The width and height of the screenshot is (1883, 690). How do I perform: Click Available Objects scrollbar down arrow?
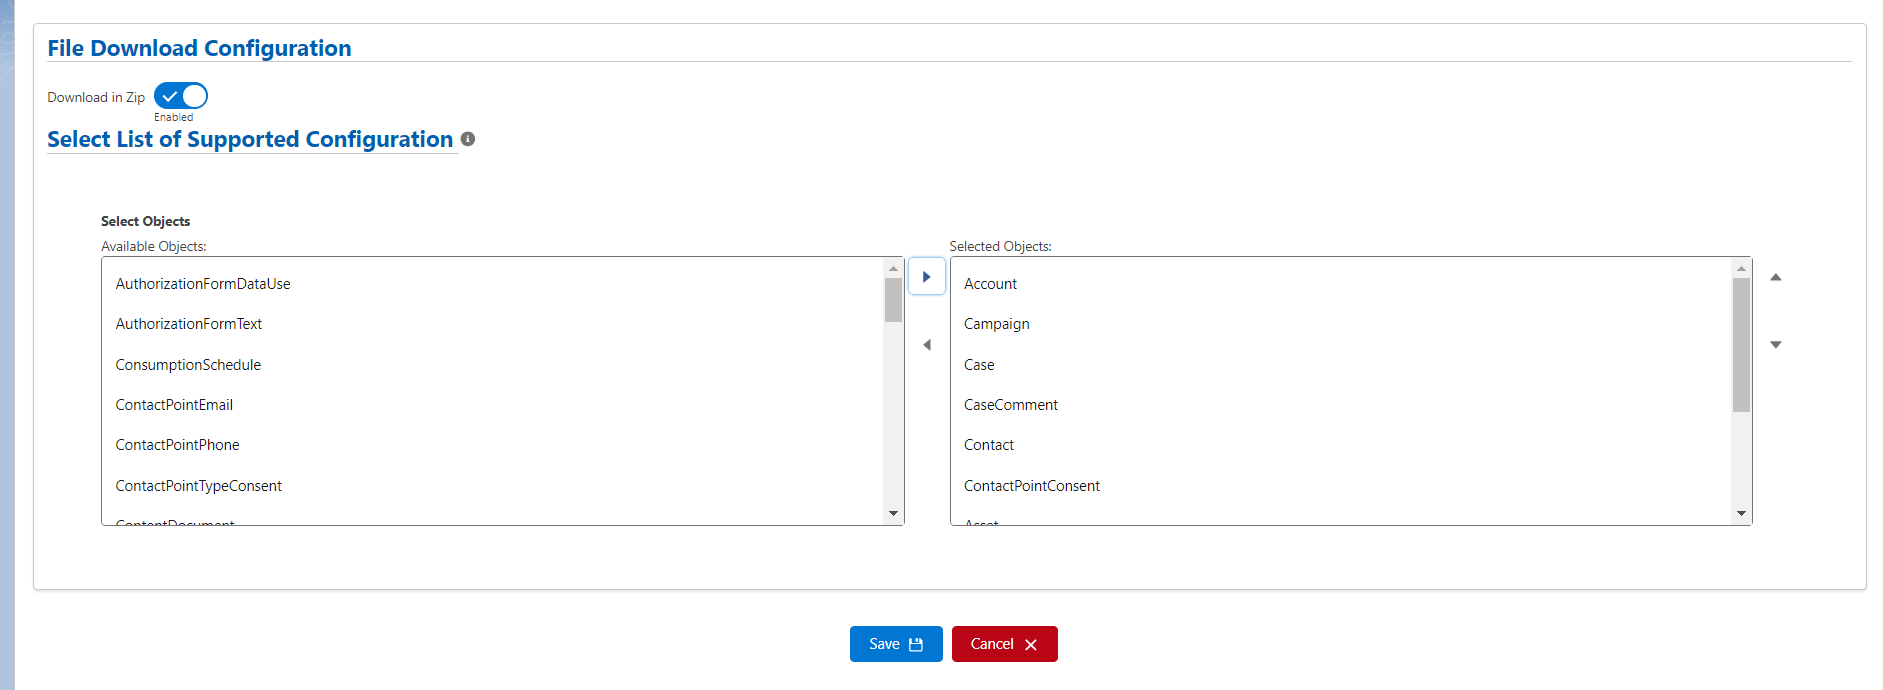pos(893,514)
